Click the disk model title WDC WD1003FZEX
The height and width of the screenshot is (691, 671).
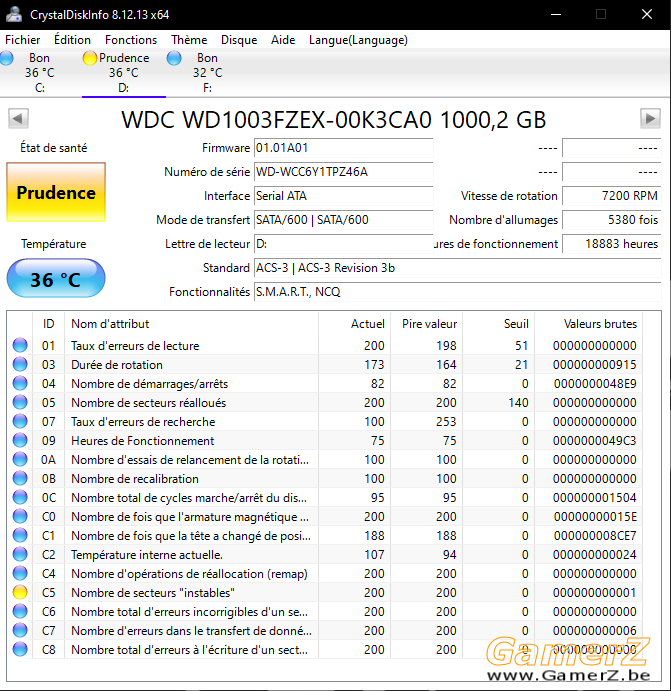coord(334,119)
